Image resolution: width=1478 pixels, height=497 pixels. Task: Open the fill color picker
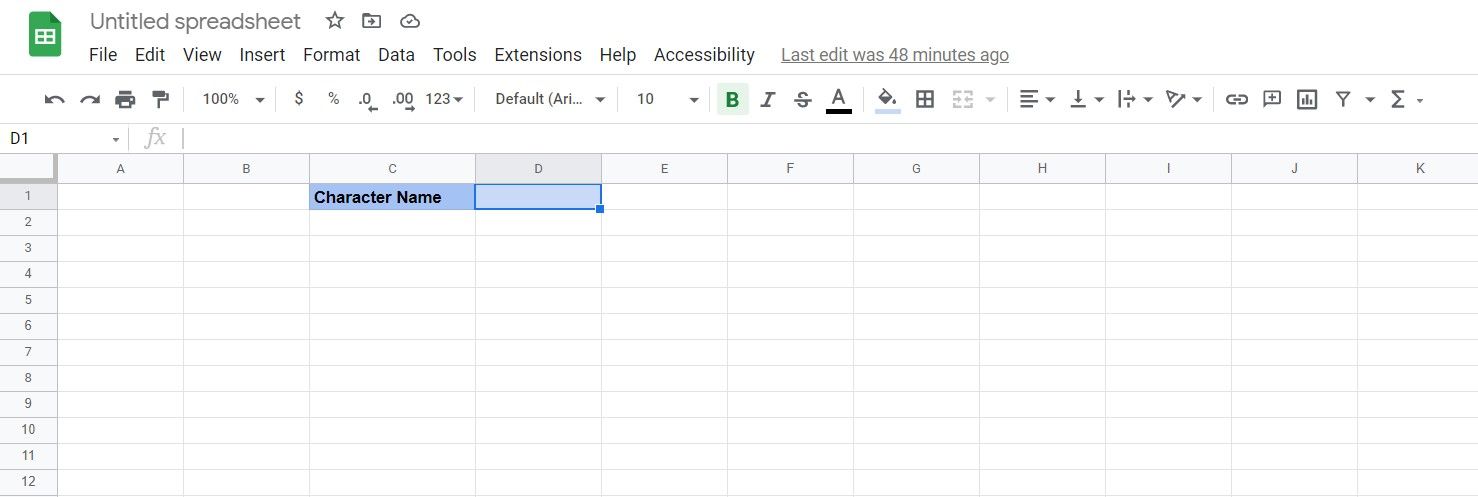(x=887, y=99)
